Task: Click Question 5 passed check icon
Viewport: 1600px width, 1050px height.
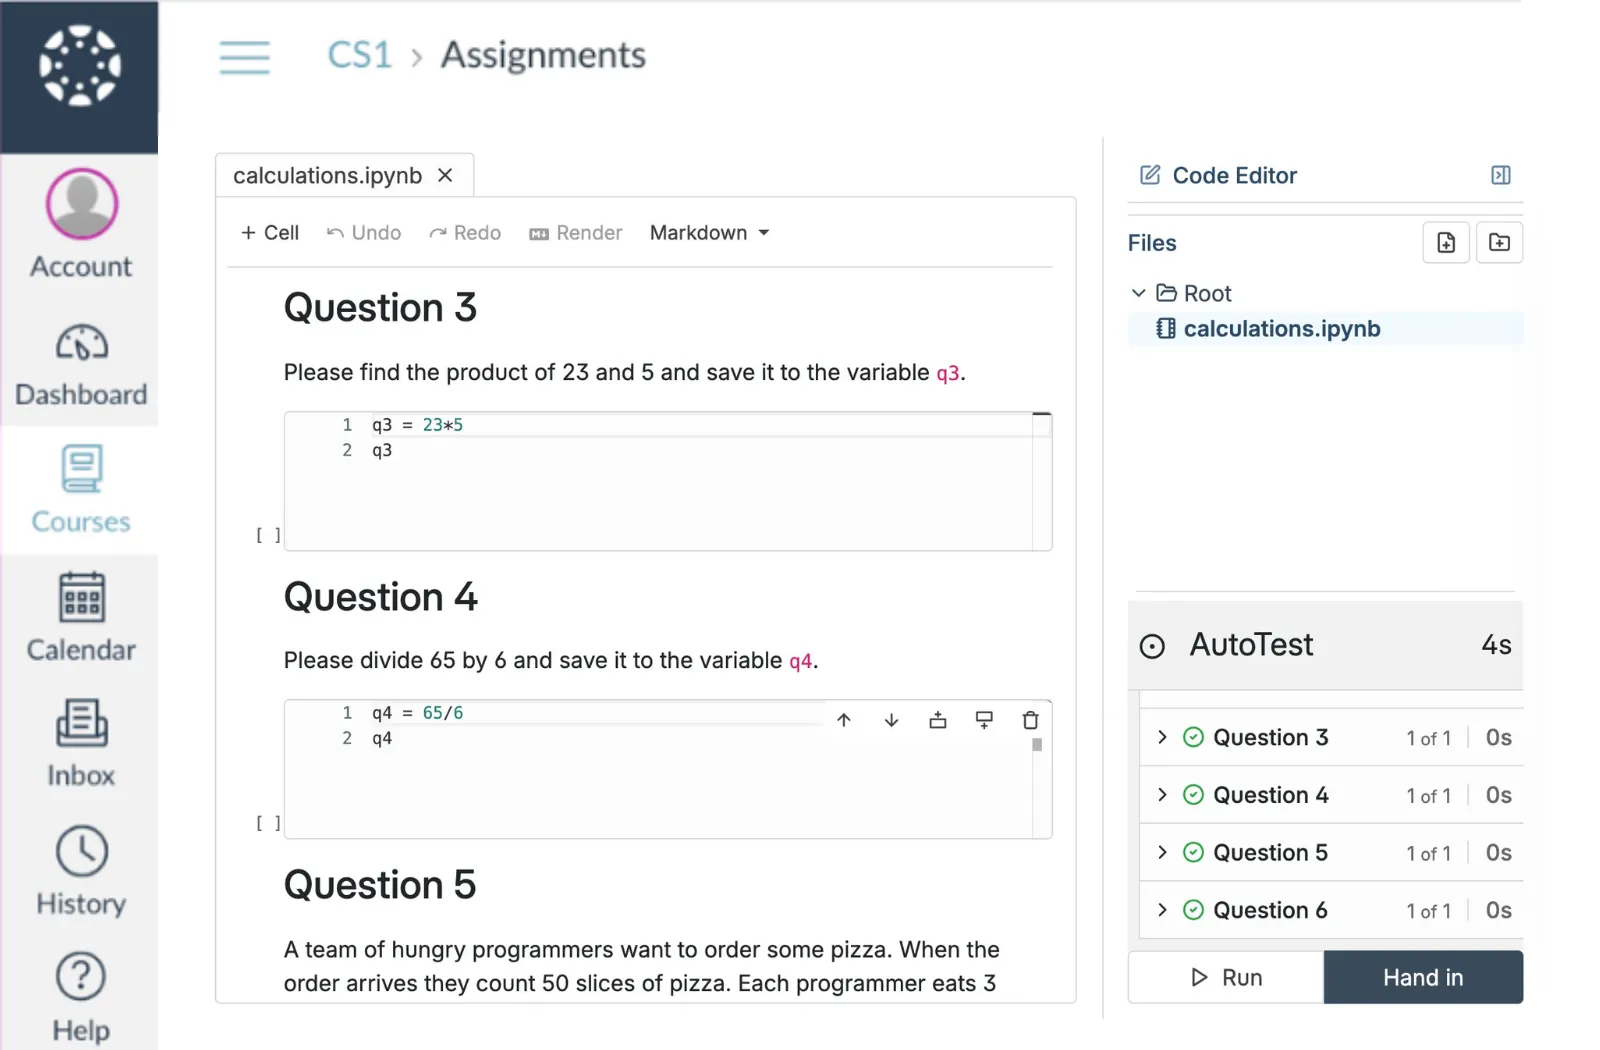Action: click(x=1193, y=852)
